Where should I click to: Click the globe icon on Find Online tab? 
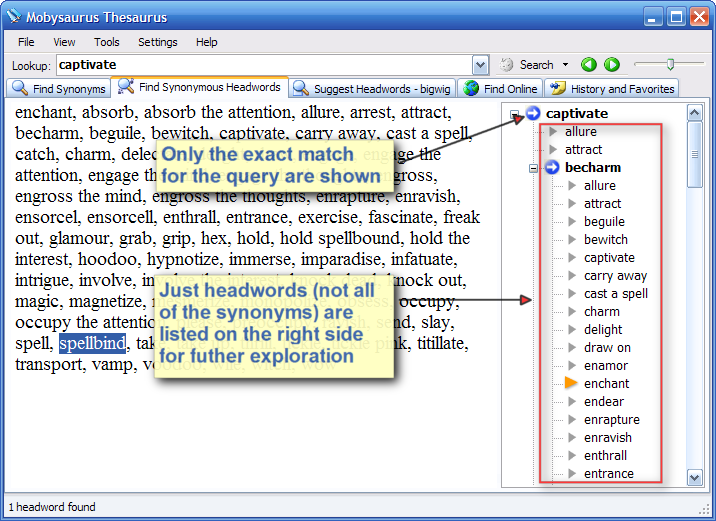[471, 88]
